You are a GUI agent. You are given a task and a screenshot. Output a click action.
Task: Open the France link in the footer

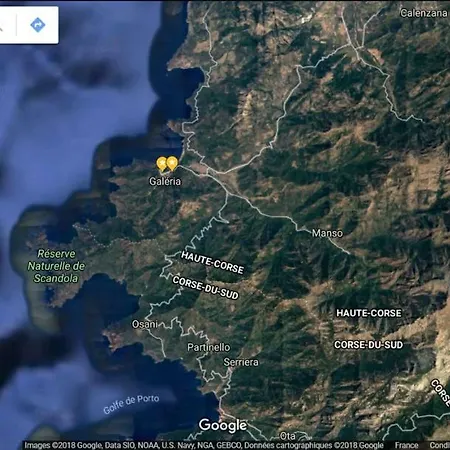pyautogui.click(x=406, y=445)
